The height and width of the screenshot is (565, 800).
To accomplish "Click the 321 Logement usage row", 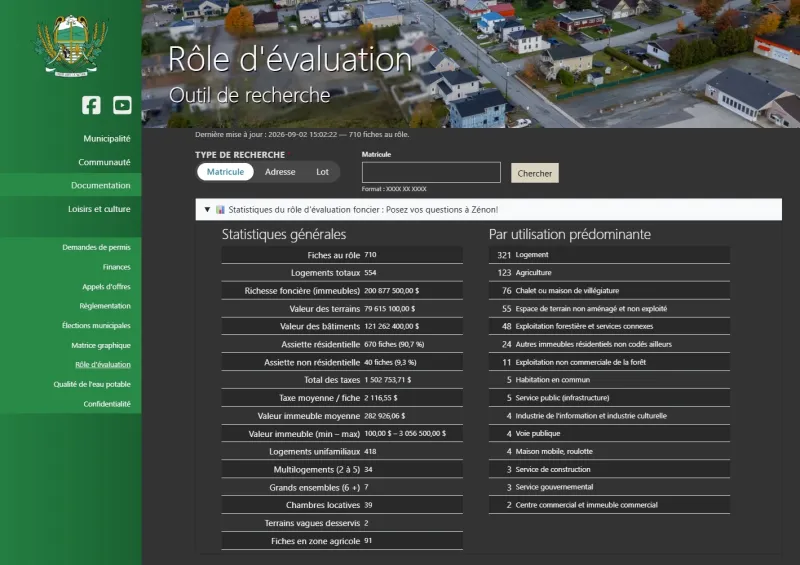I will tap(609, 255).
